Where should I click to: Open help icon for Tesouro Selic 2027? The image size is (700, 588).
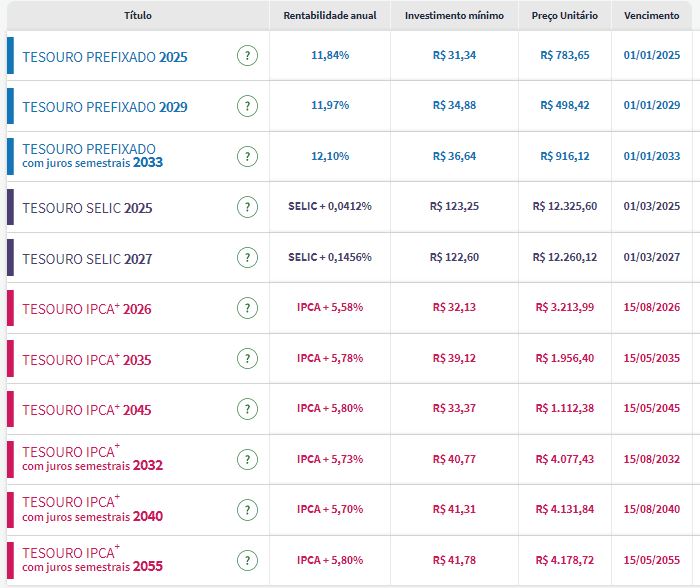tap(247, 258)
